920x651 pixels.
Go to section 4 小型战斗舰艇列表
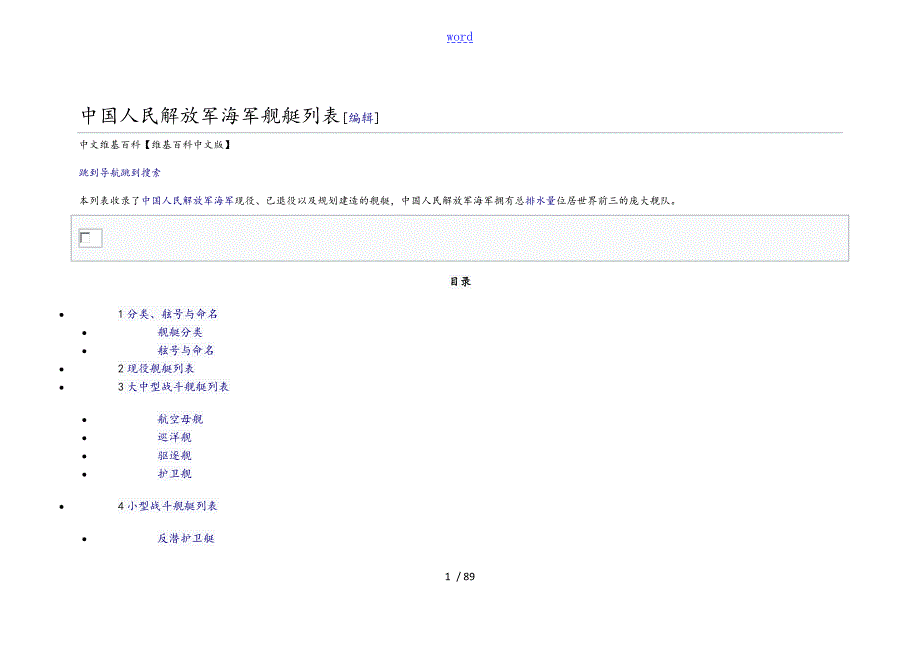coord(167,506)
